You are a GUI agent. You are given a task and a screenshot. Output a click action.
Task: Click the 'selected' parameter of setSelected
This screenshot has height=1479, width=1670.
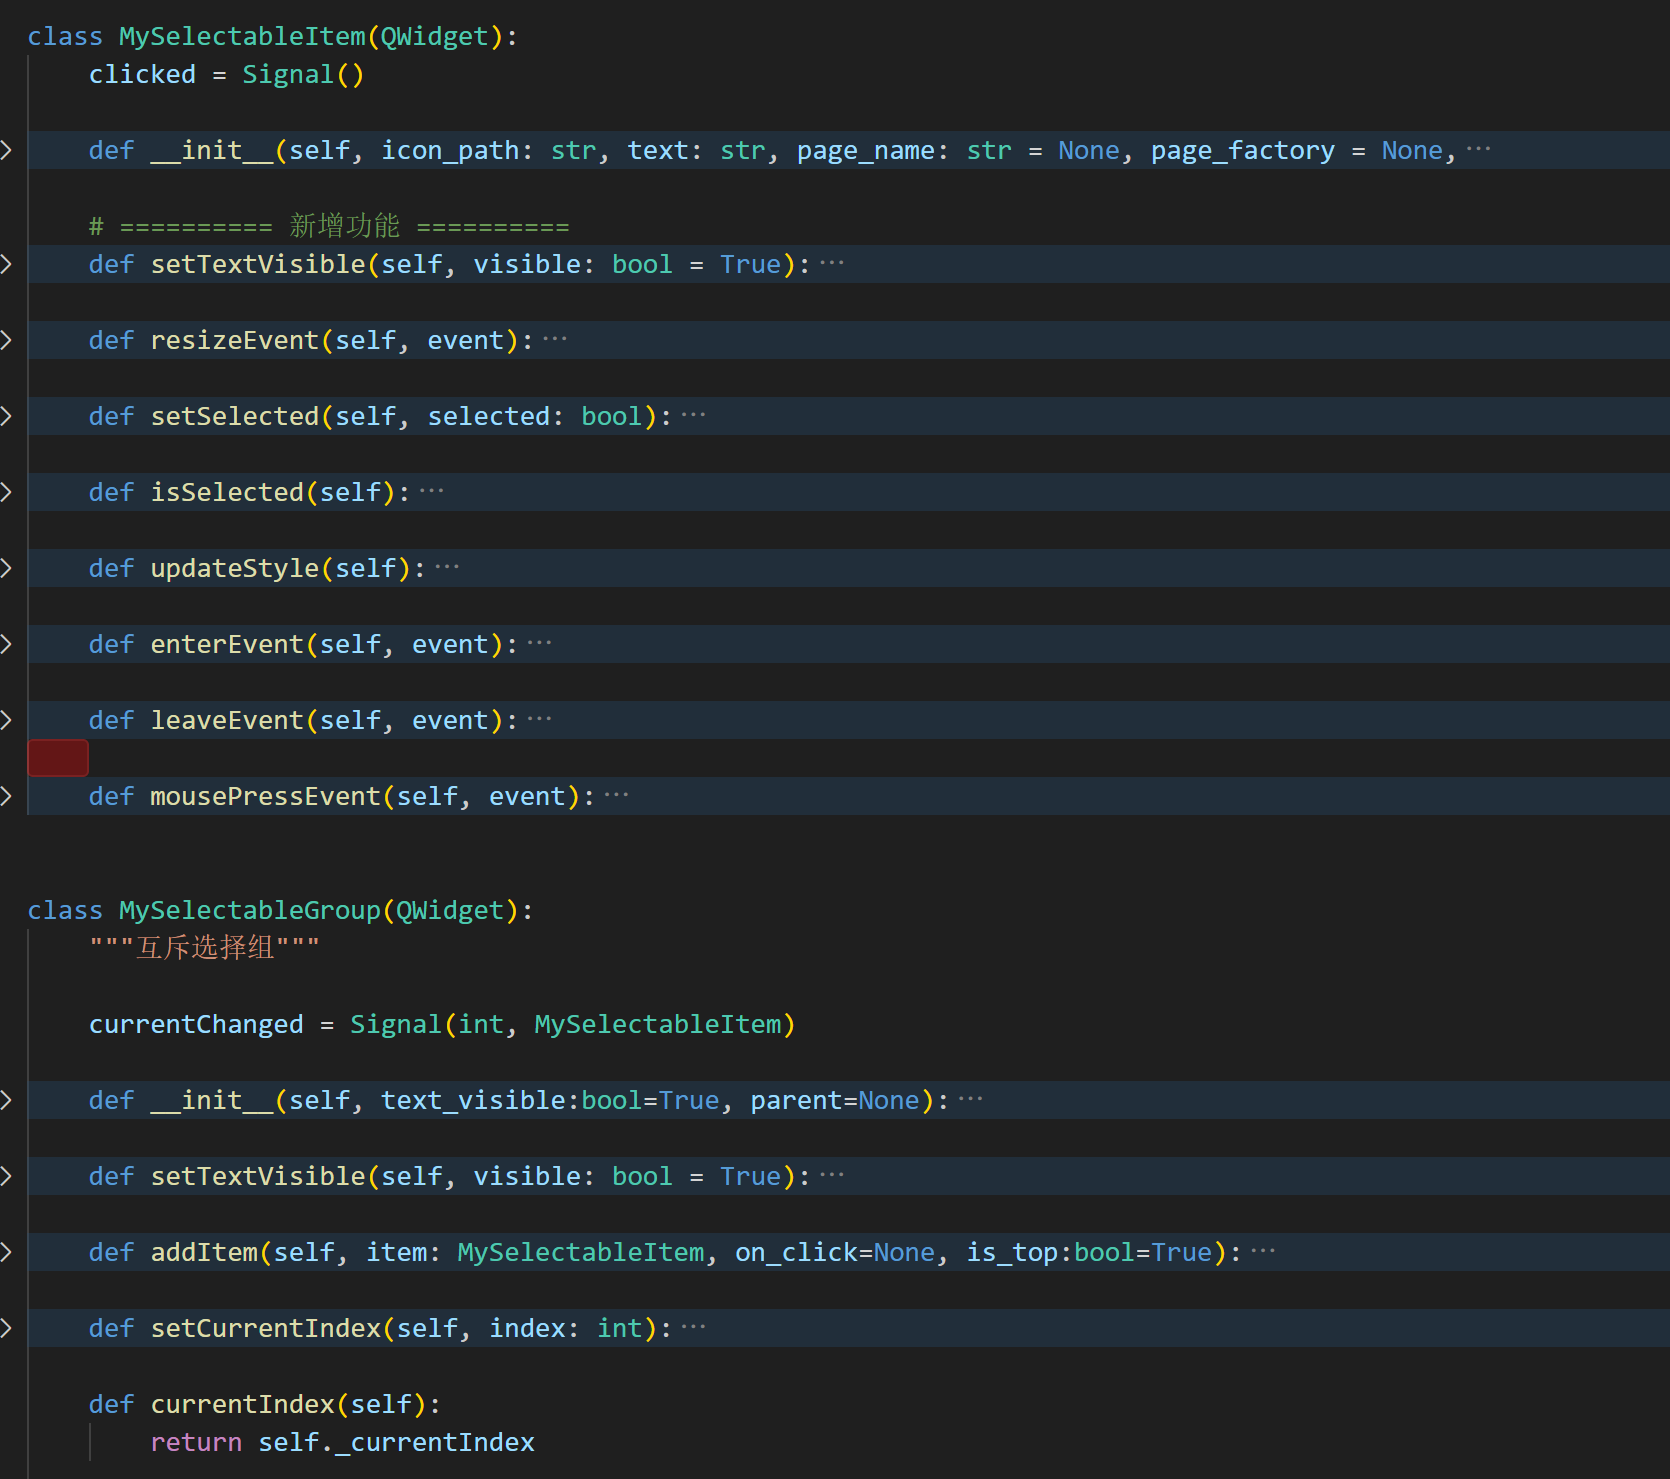489,417
